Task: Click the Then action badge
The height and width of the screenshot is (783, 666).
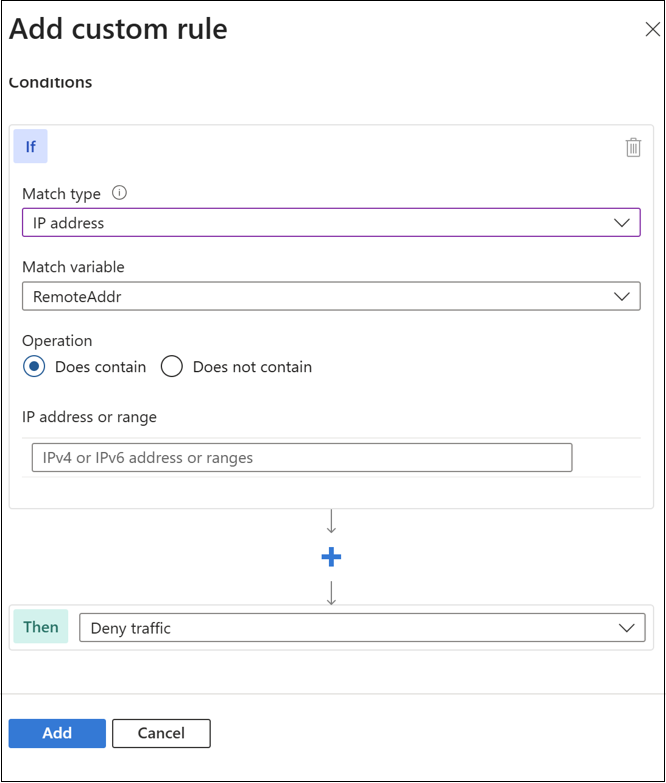Action: (41, 627)
